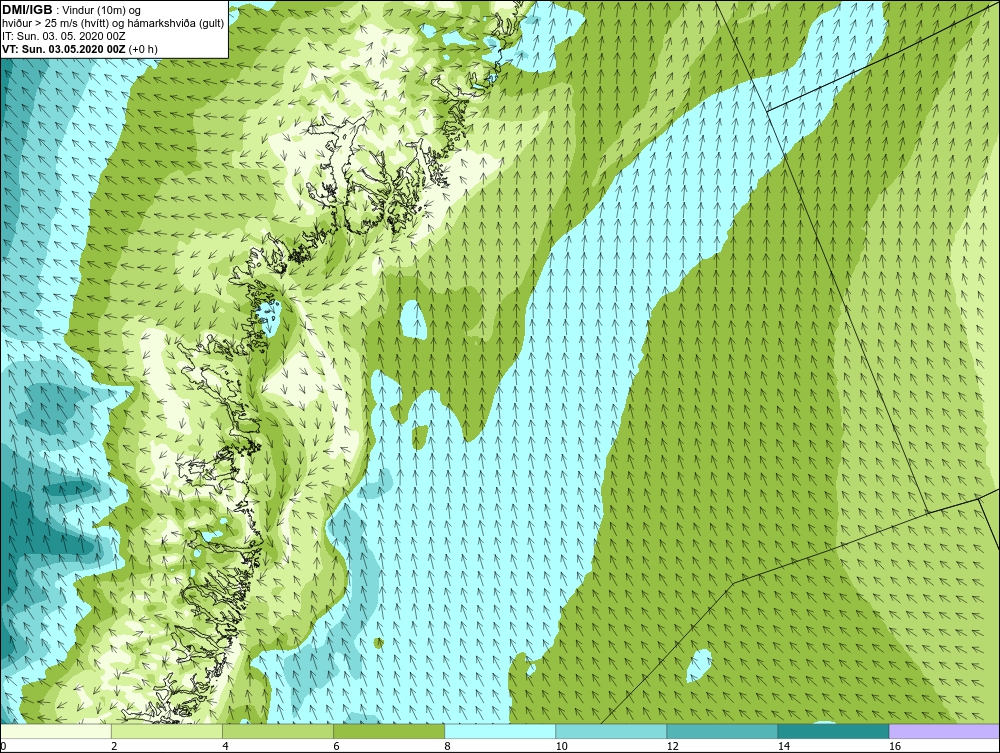Click the legend label '2'

tap(114, 747)
